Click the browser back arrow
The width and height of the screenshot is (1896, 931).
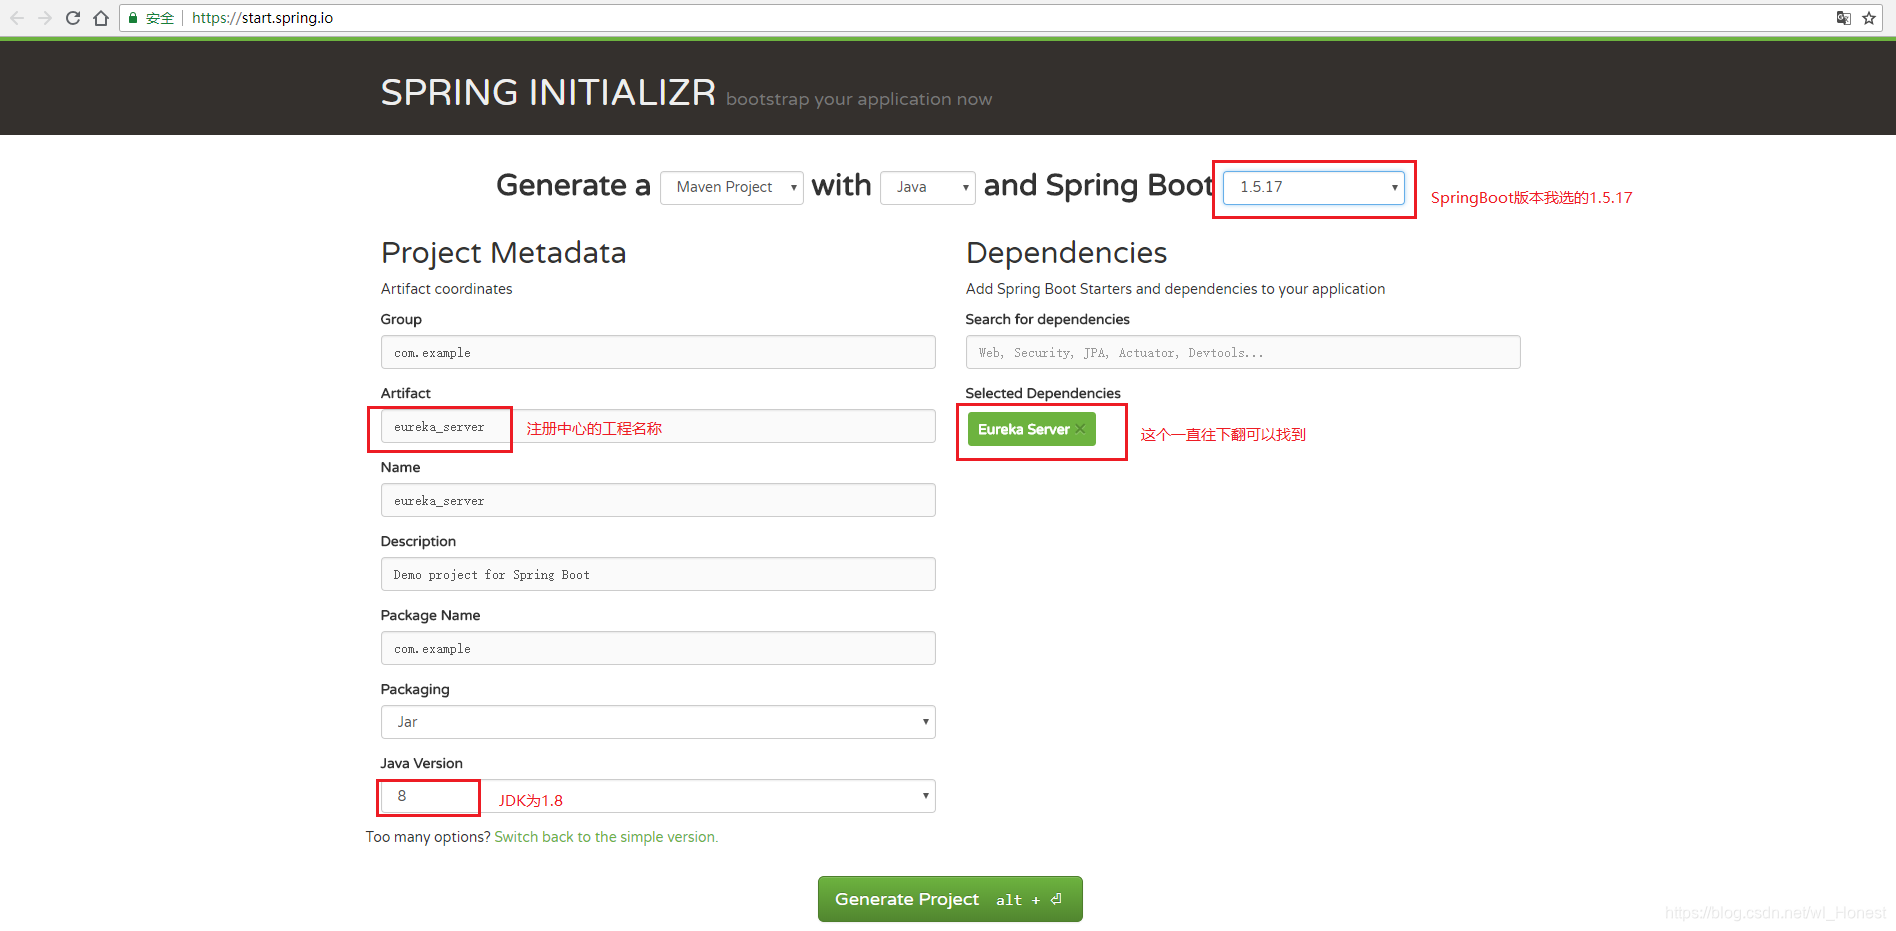point(17,18)
